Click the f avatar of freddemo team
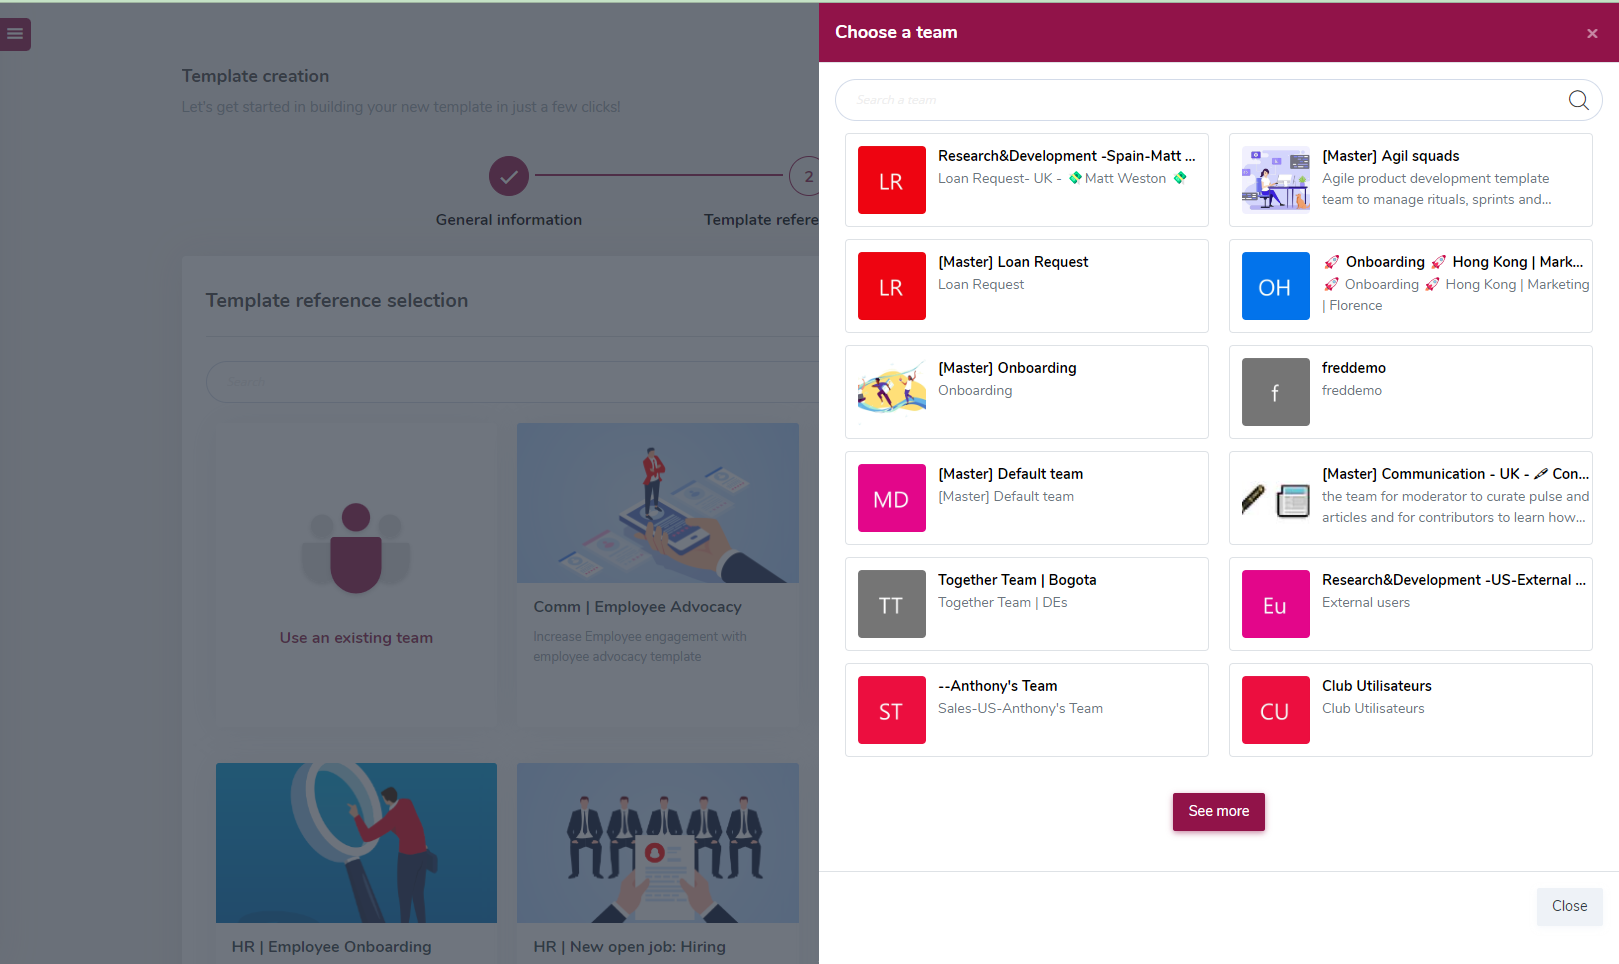This screenshot has width=1619, height=964. 1275,392
